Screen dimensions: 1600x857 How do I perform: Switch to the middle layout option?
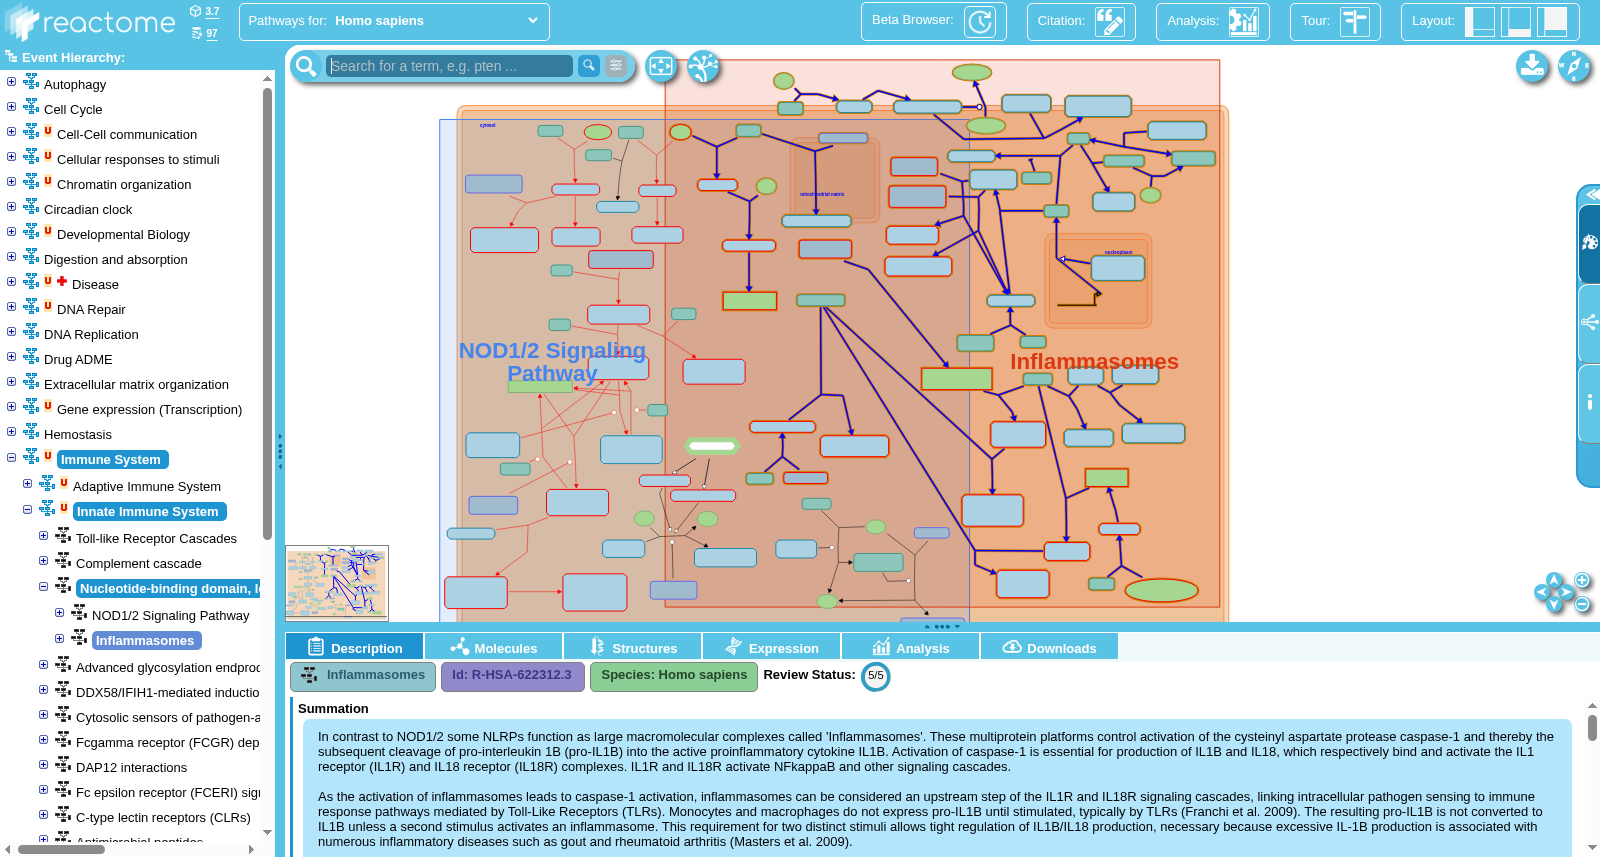(x=1516, y=21)
